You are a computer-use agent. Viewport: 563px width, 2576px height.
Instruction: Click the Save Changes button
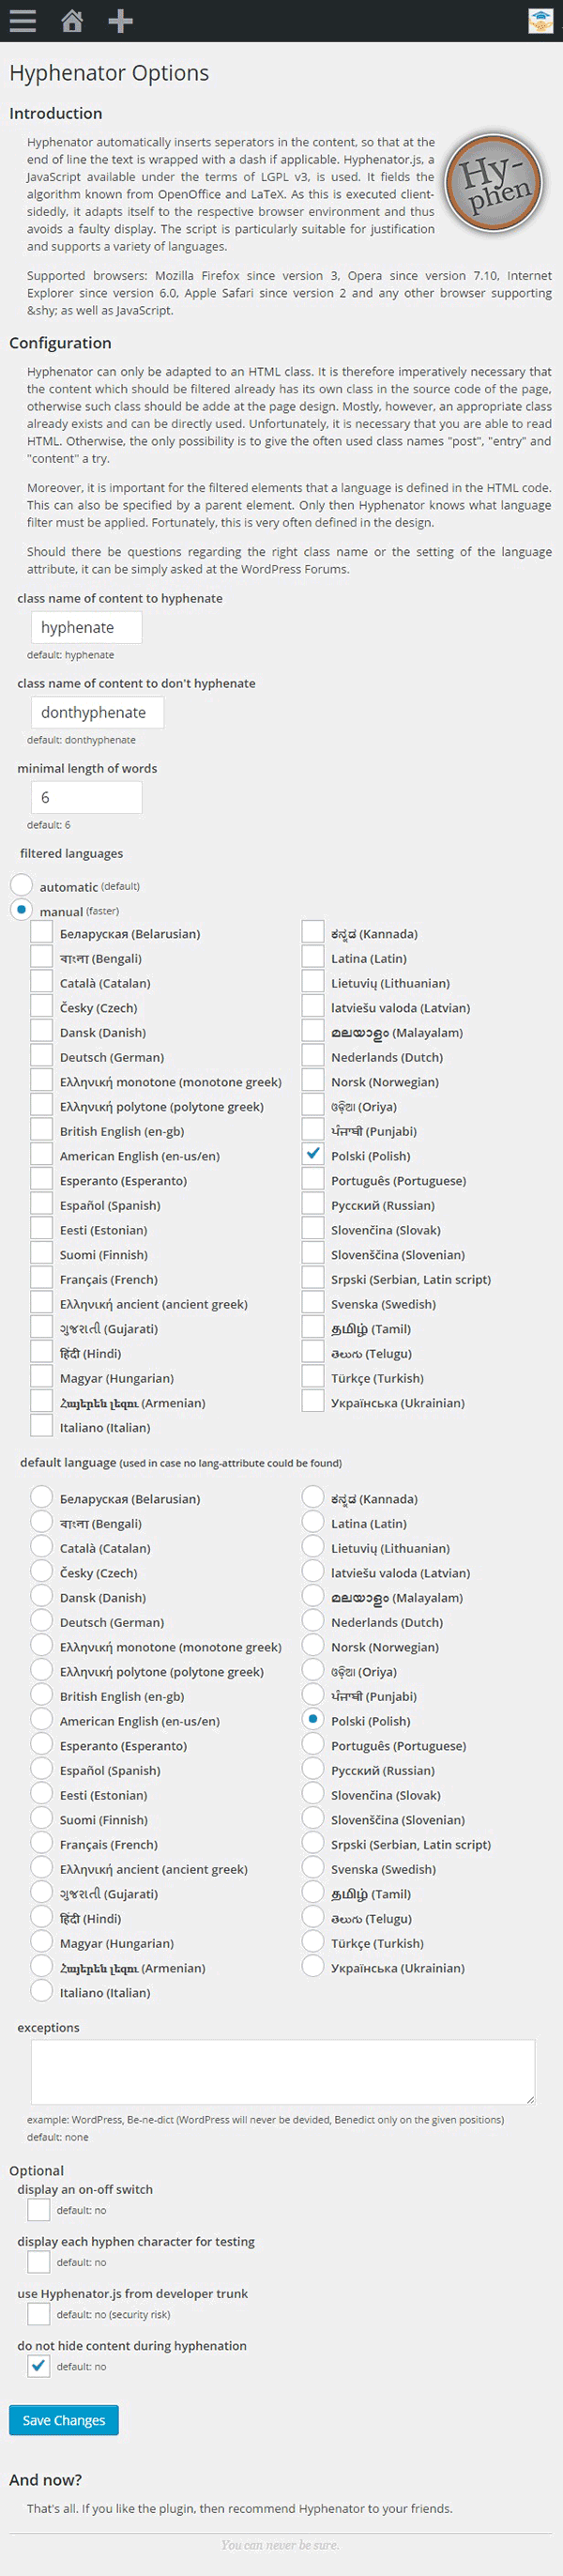[64, 2420]
